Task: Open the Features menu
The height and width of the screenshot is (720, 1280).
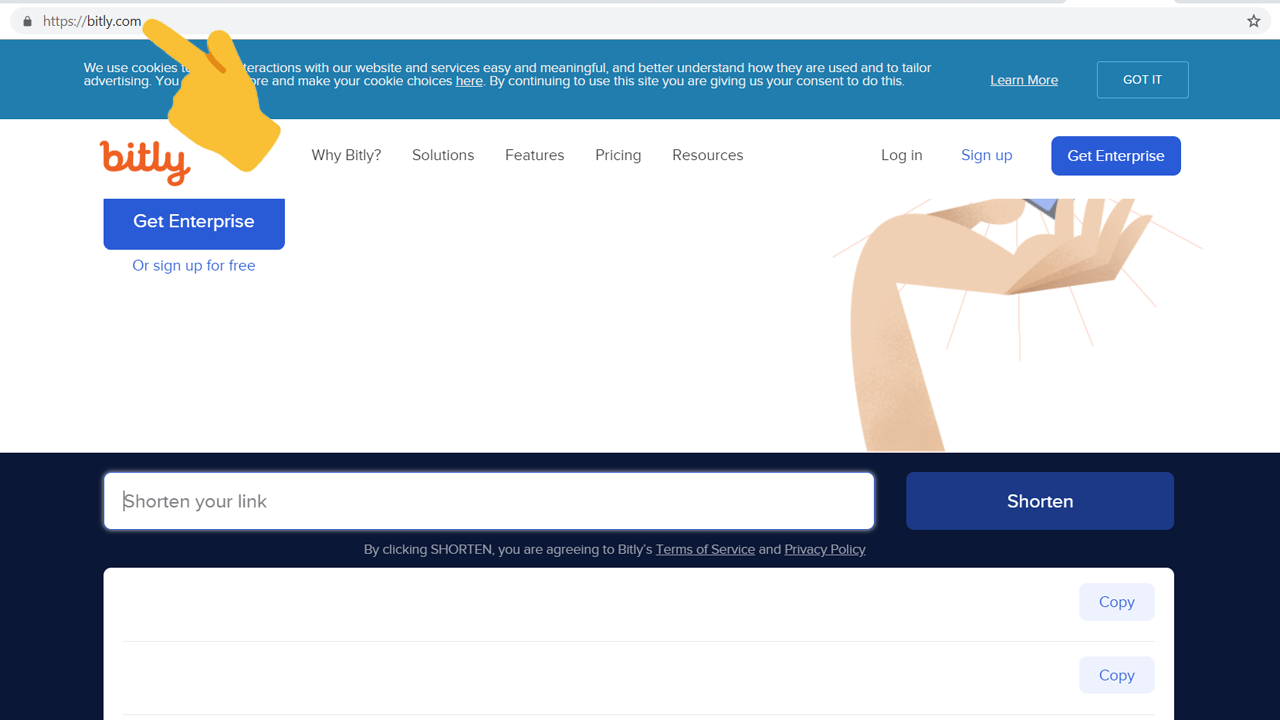Action: tap(535, 155)
